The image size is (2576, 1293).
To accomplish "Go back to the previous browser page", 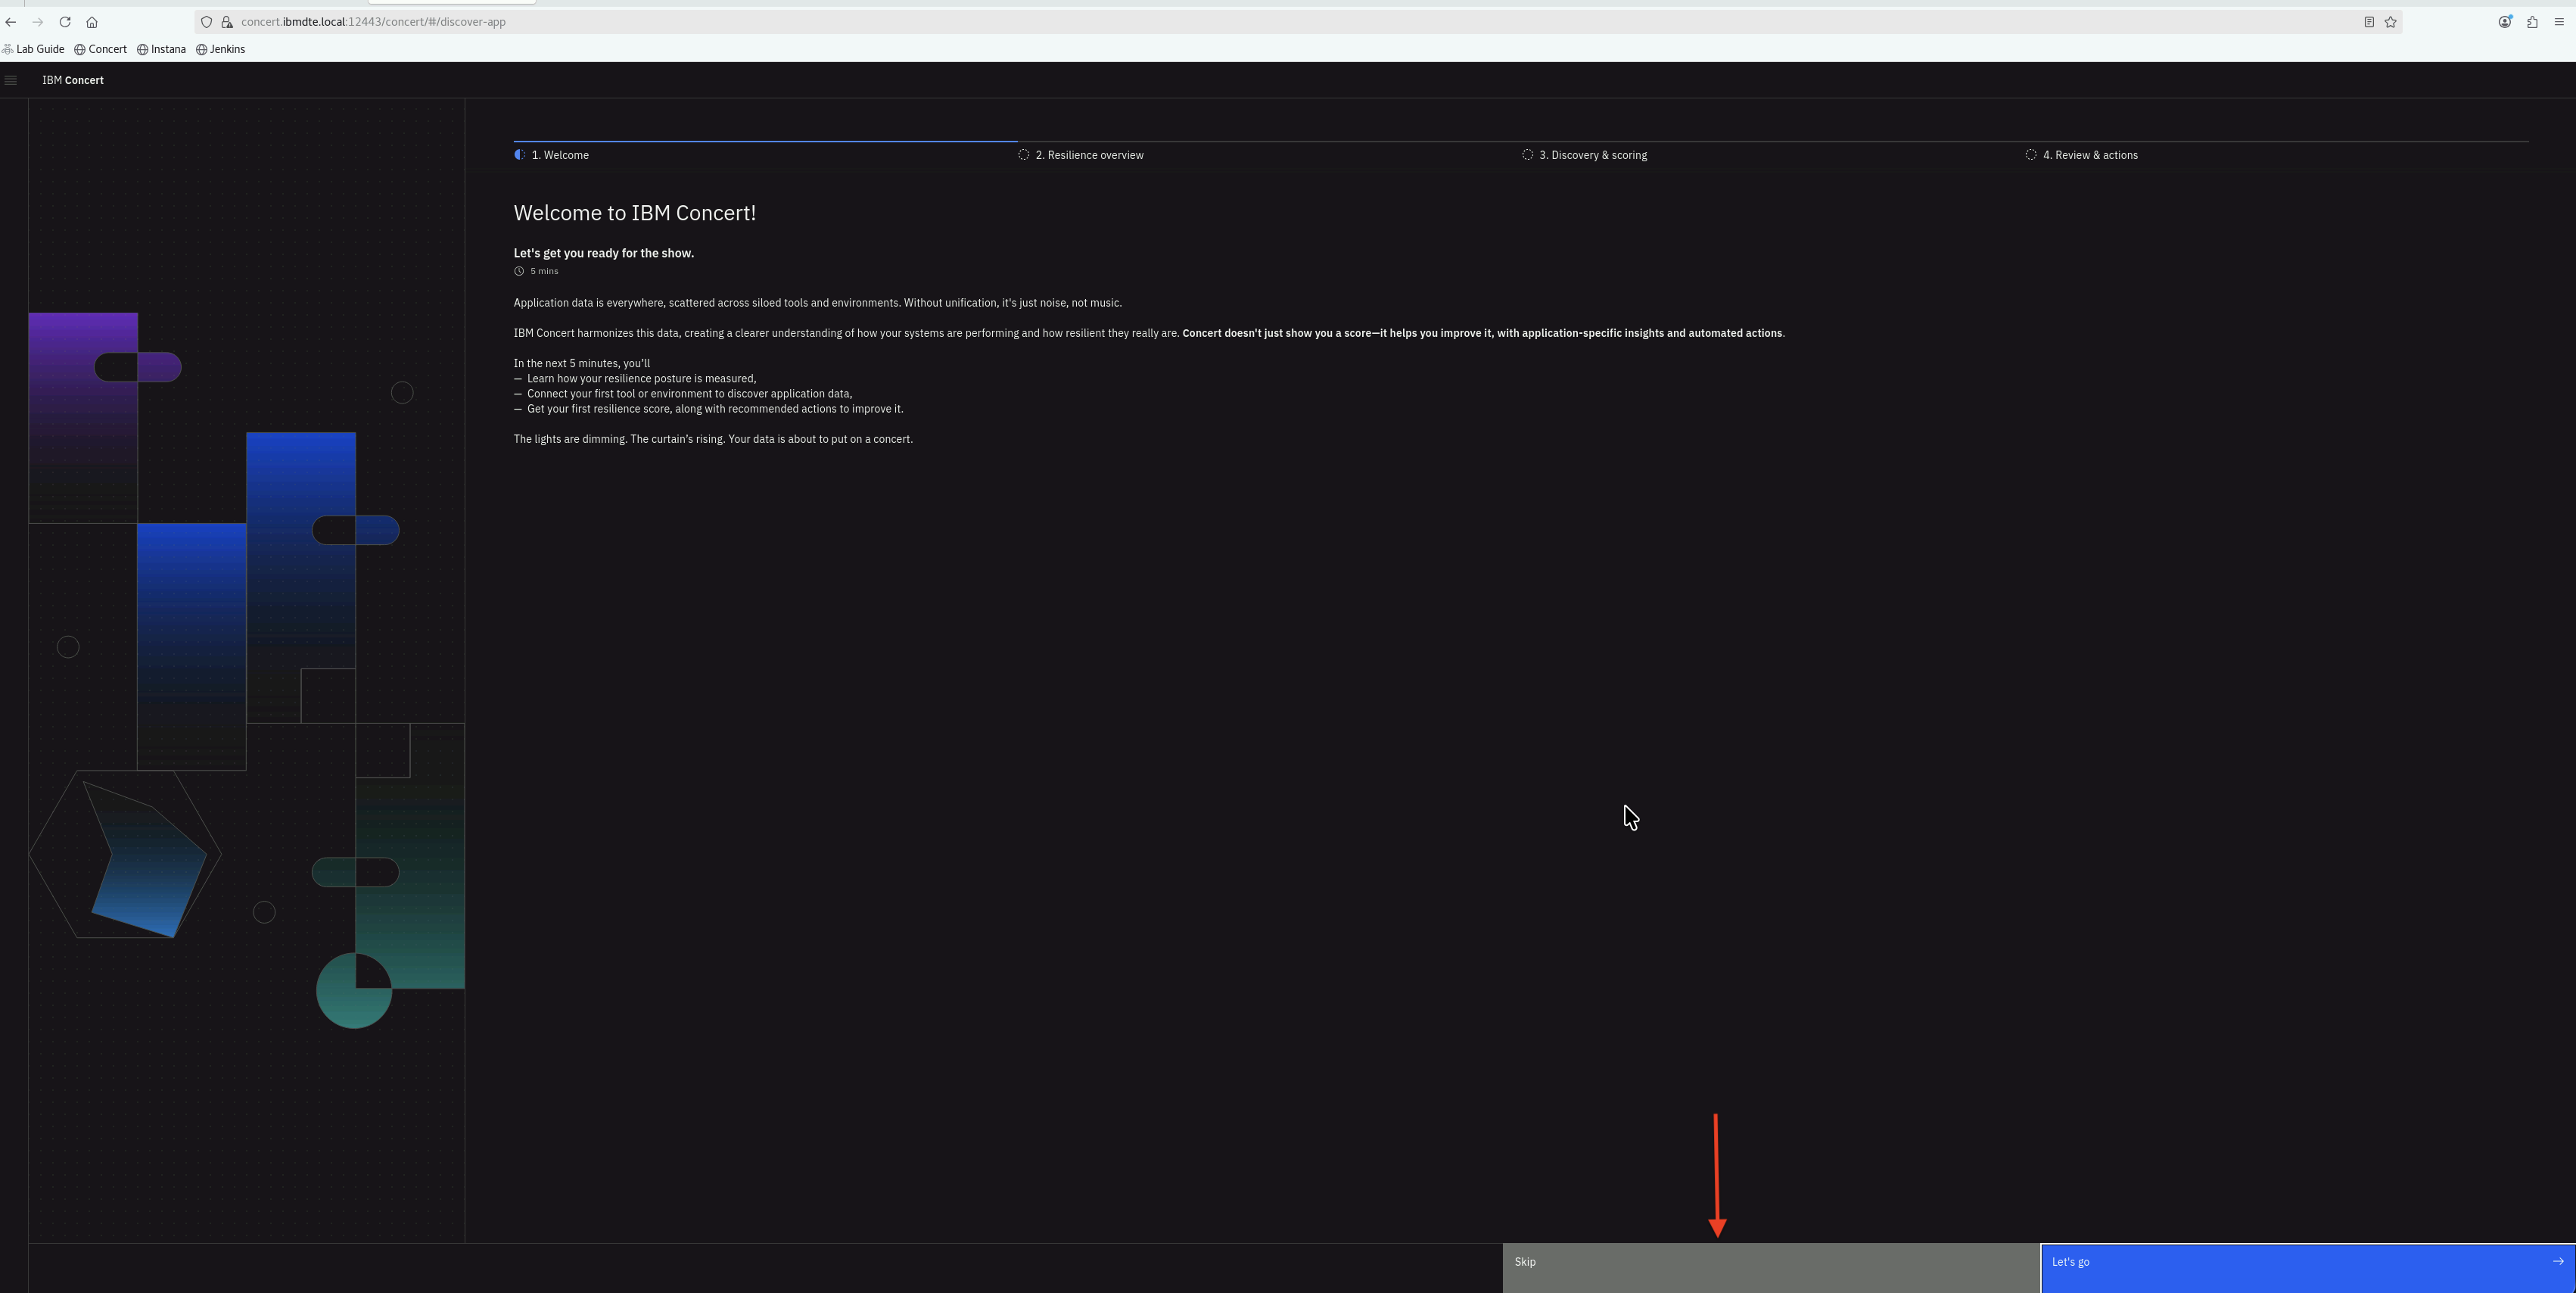I will click(x=11, y=22).
